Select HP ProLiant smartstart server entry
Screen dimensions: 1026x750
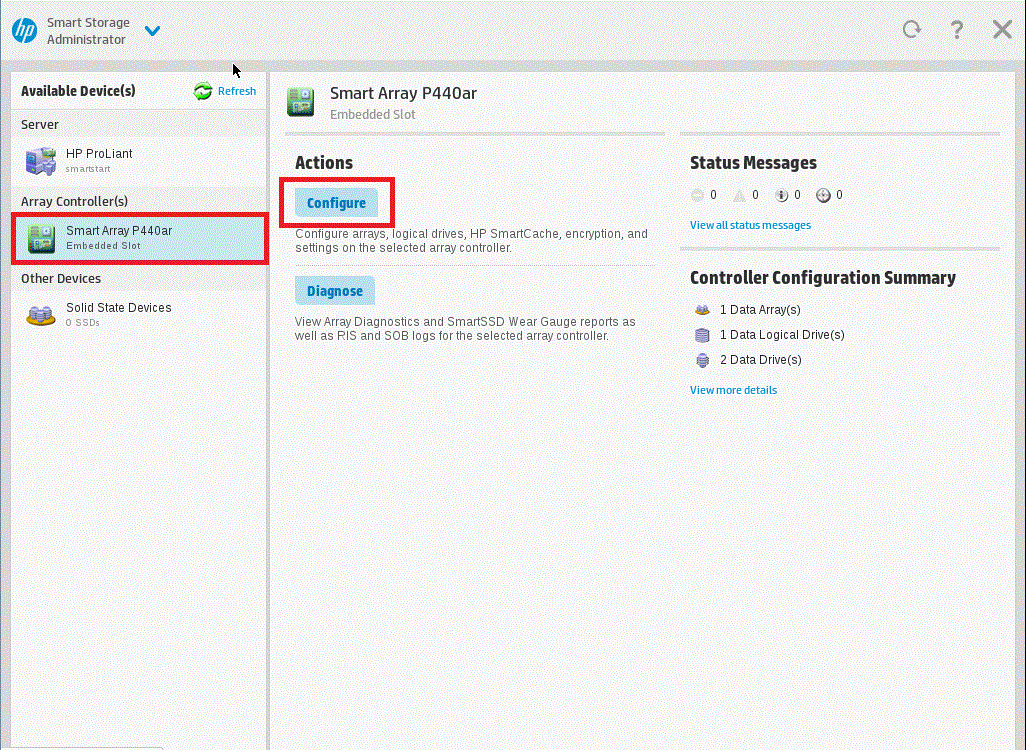pos(139,161)
